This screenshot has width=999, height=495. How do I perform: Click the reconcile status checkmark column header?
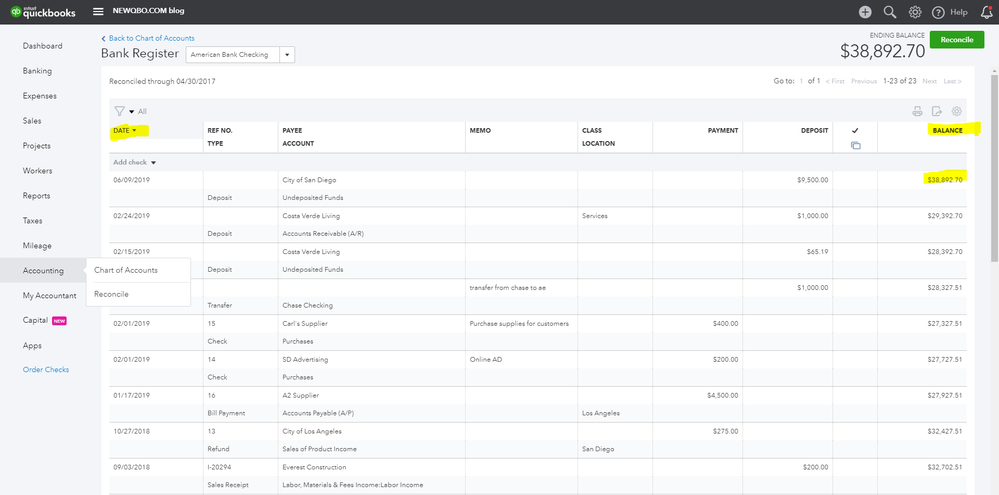(855, 131)
